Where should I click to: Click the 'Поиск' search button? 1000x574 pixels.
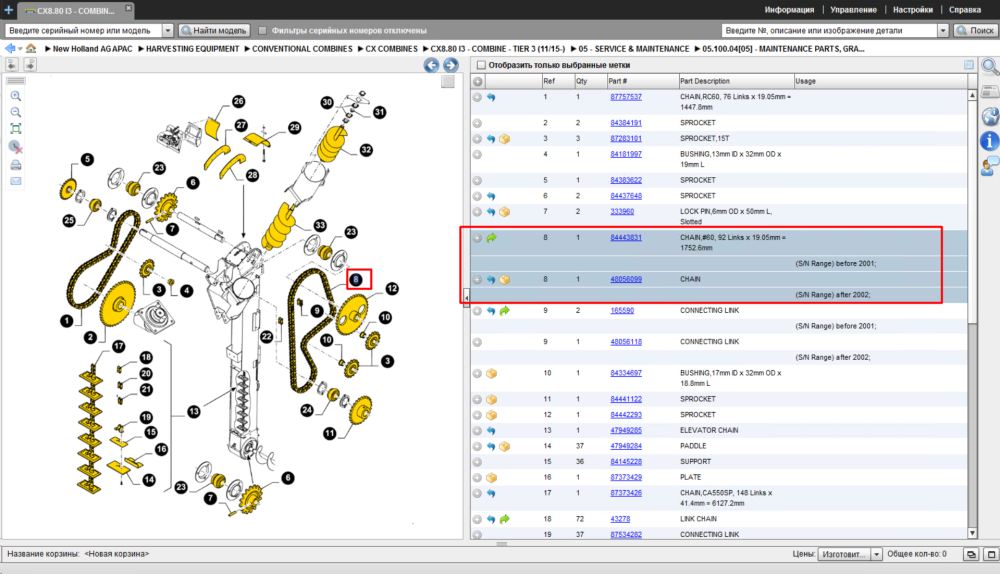coord(975,30)
